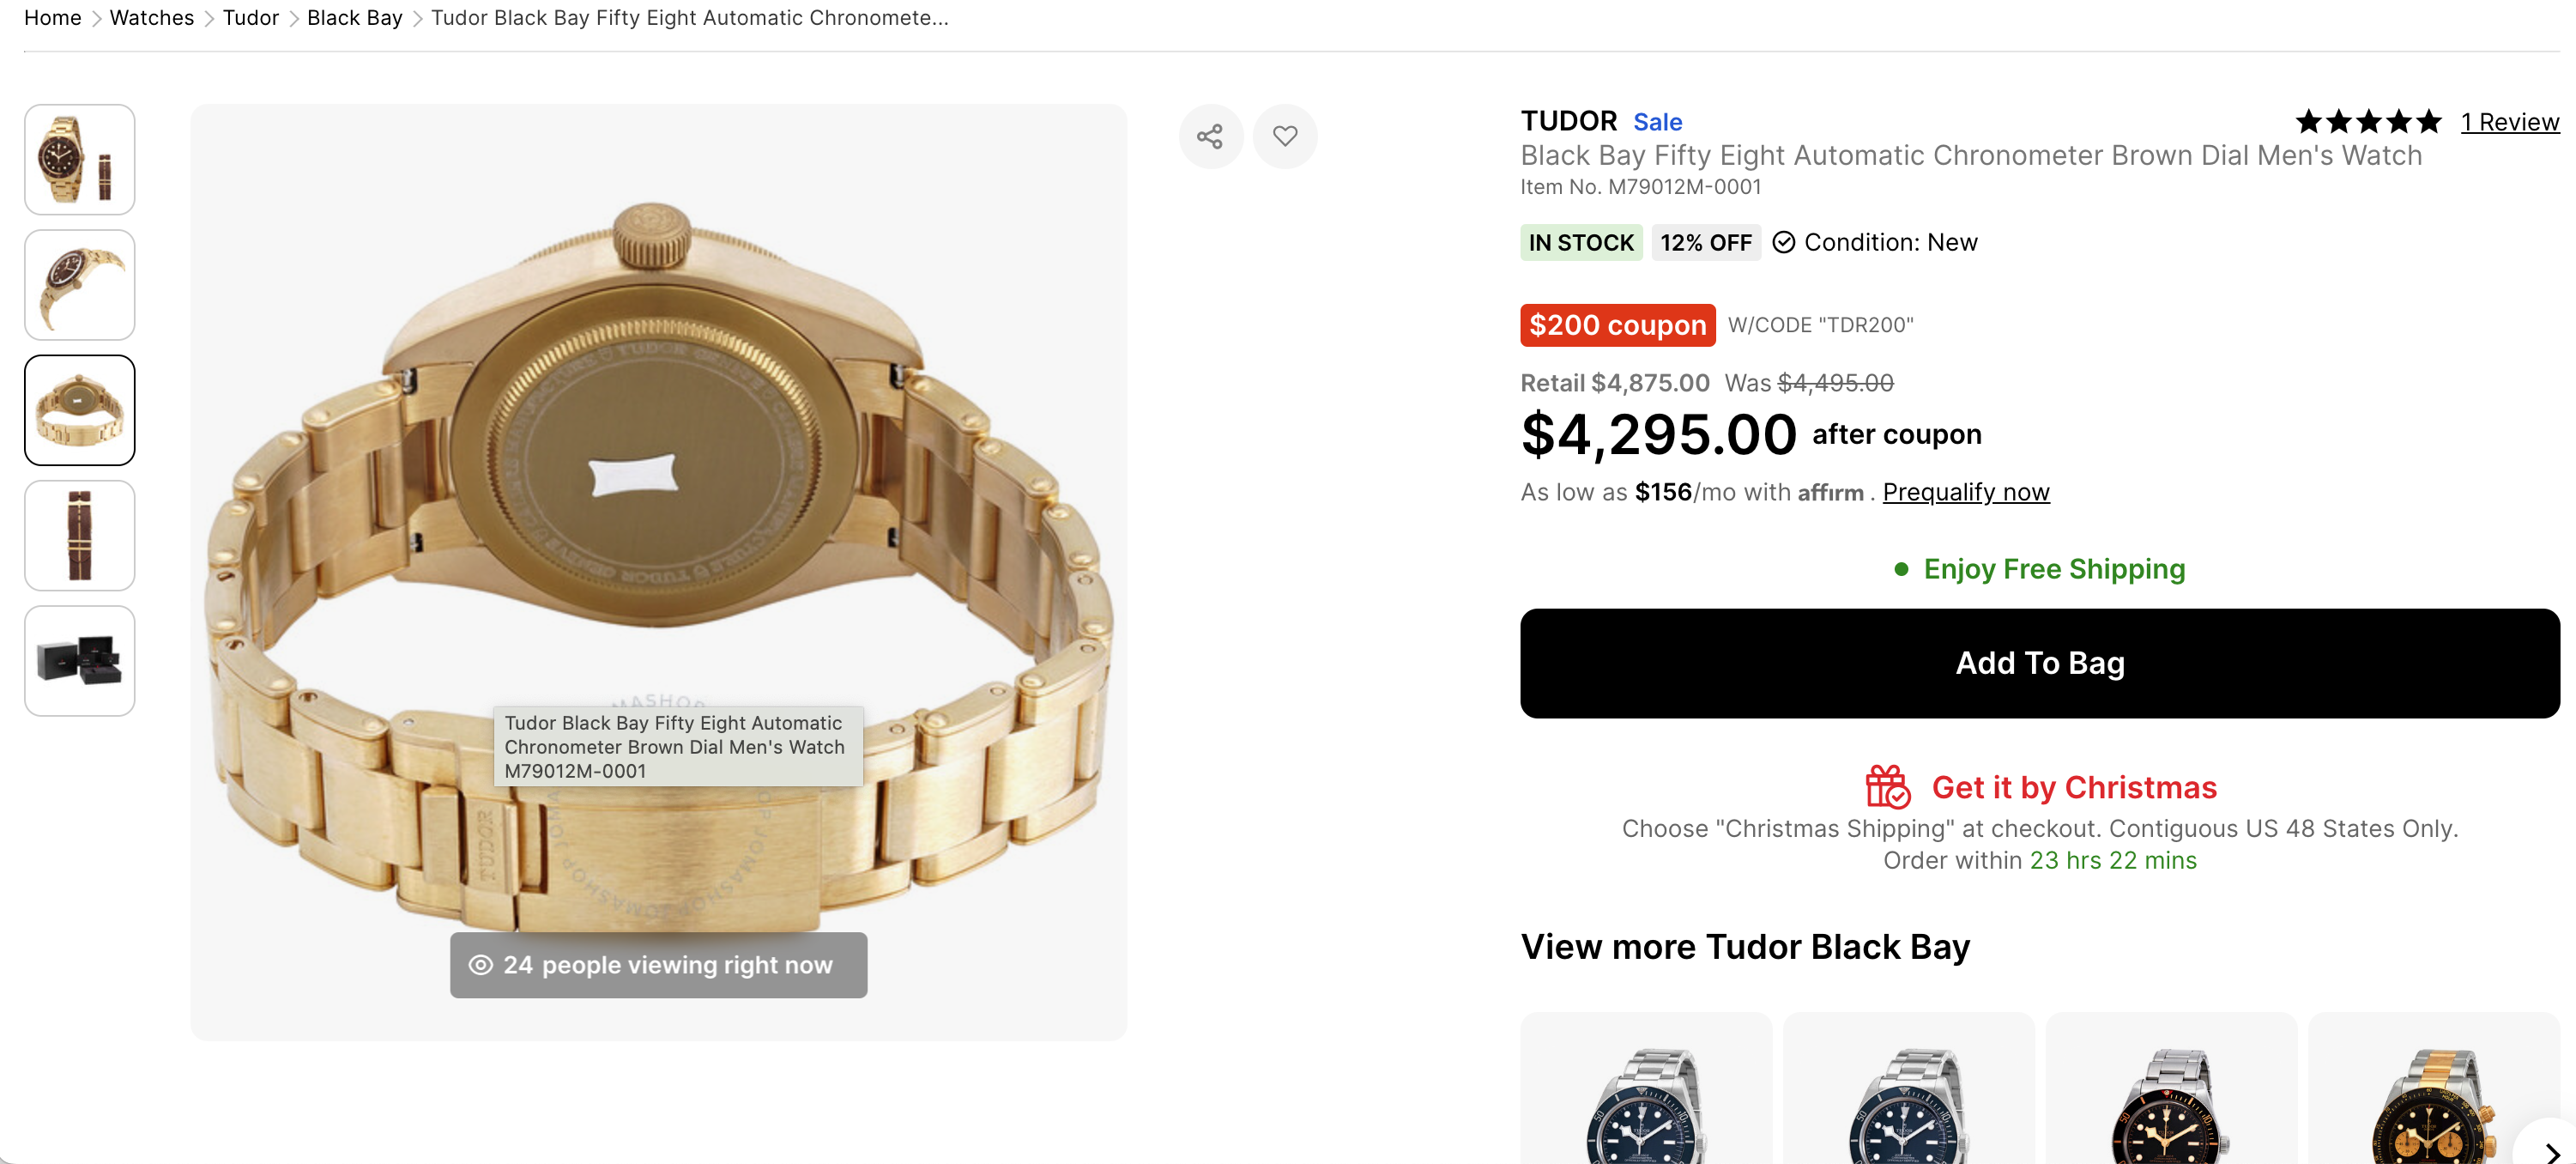Select first thumbnail showing watch front
This screenshot has height=1164, width=2576.
tap(80, 160)
